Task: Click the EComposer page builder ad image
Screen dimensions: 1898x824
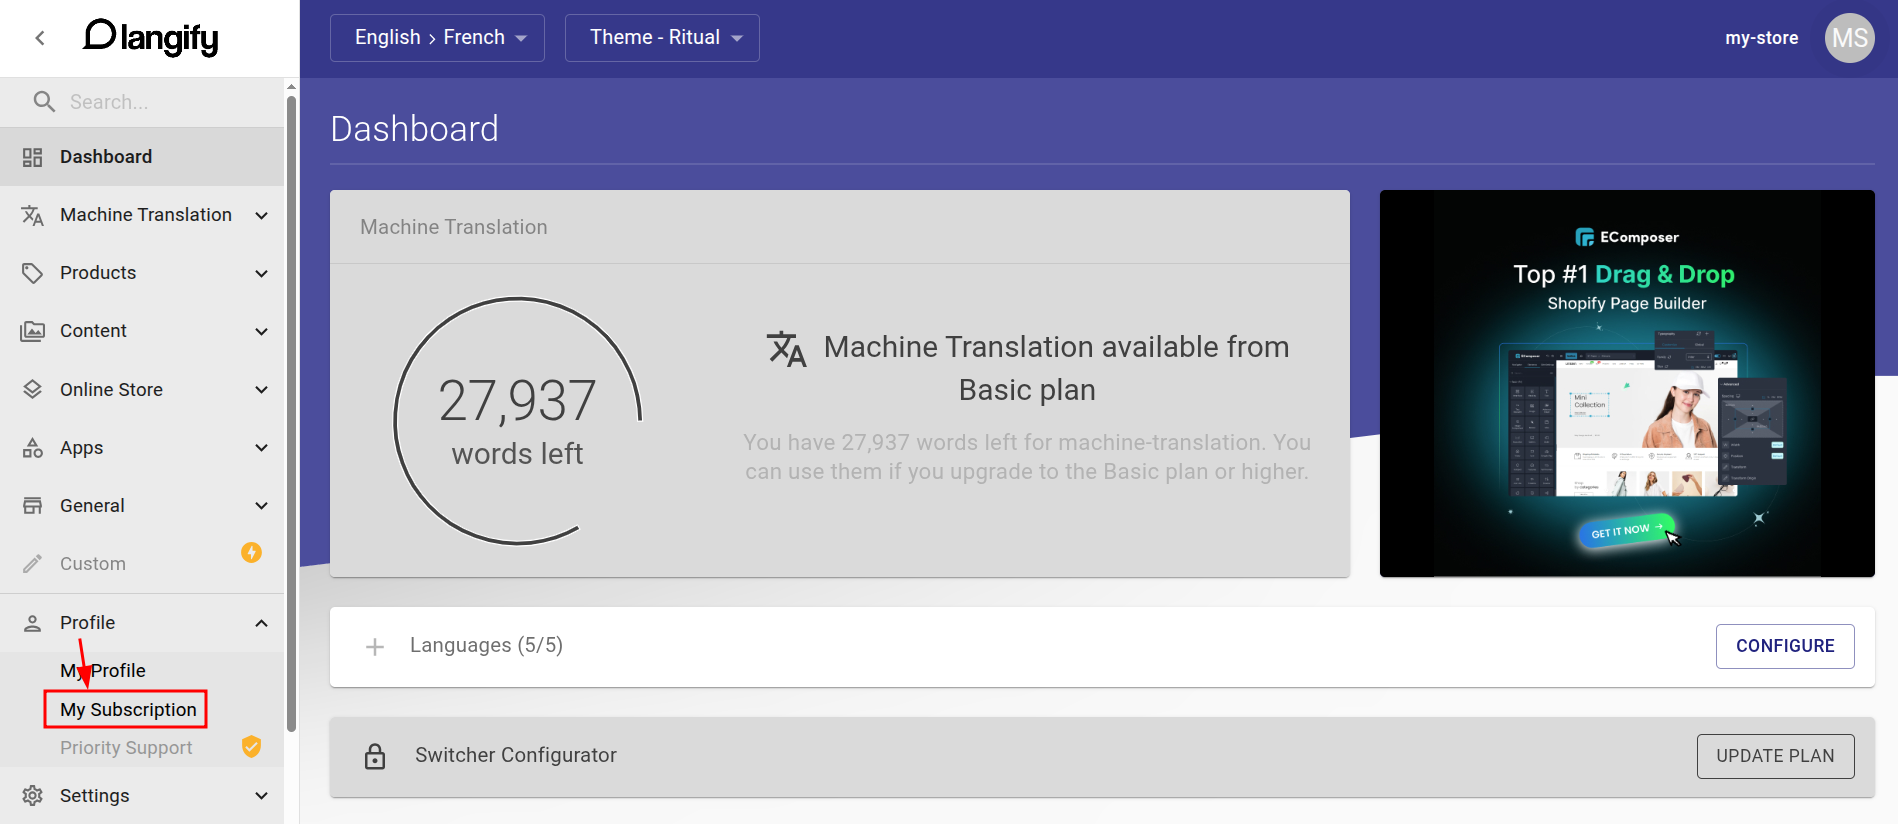Action: pyautogui.click(x=1627, y=383)
